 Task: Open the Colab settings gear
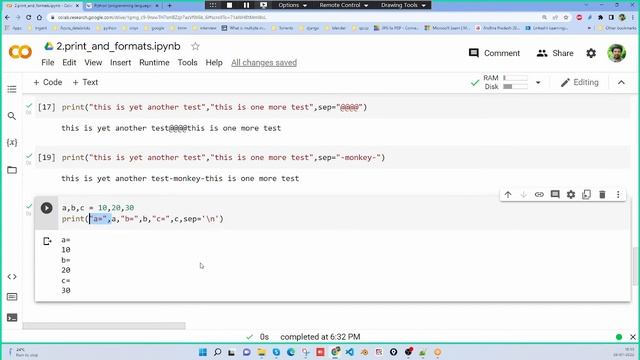[x=591, y=53]
